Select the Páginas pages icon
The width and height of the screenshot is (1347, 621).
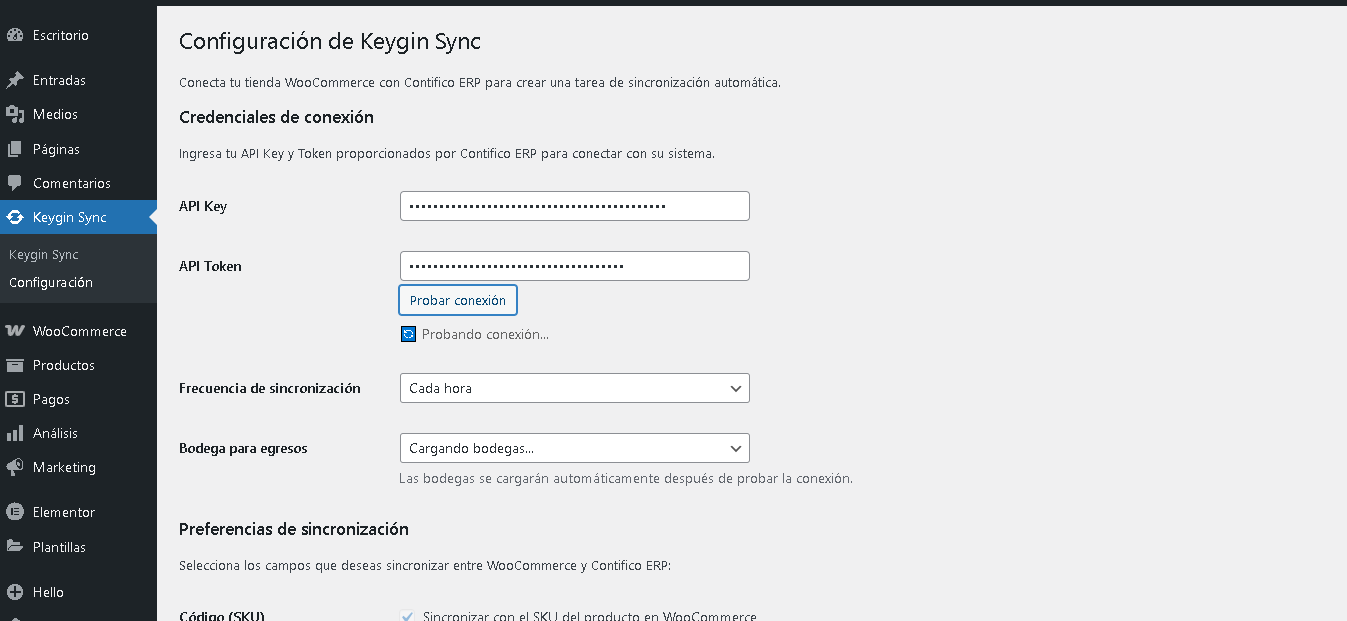[x=17, y=148]
